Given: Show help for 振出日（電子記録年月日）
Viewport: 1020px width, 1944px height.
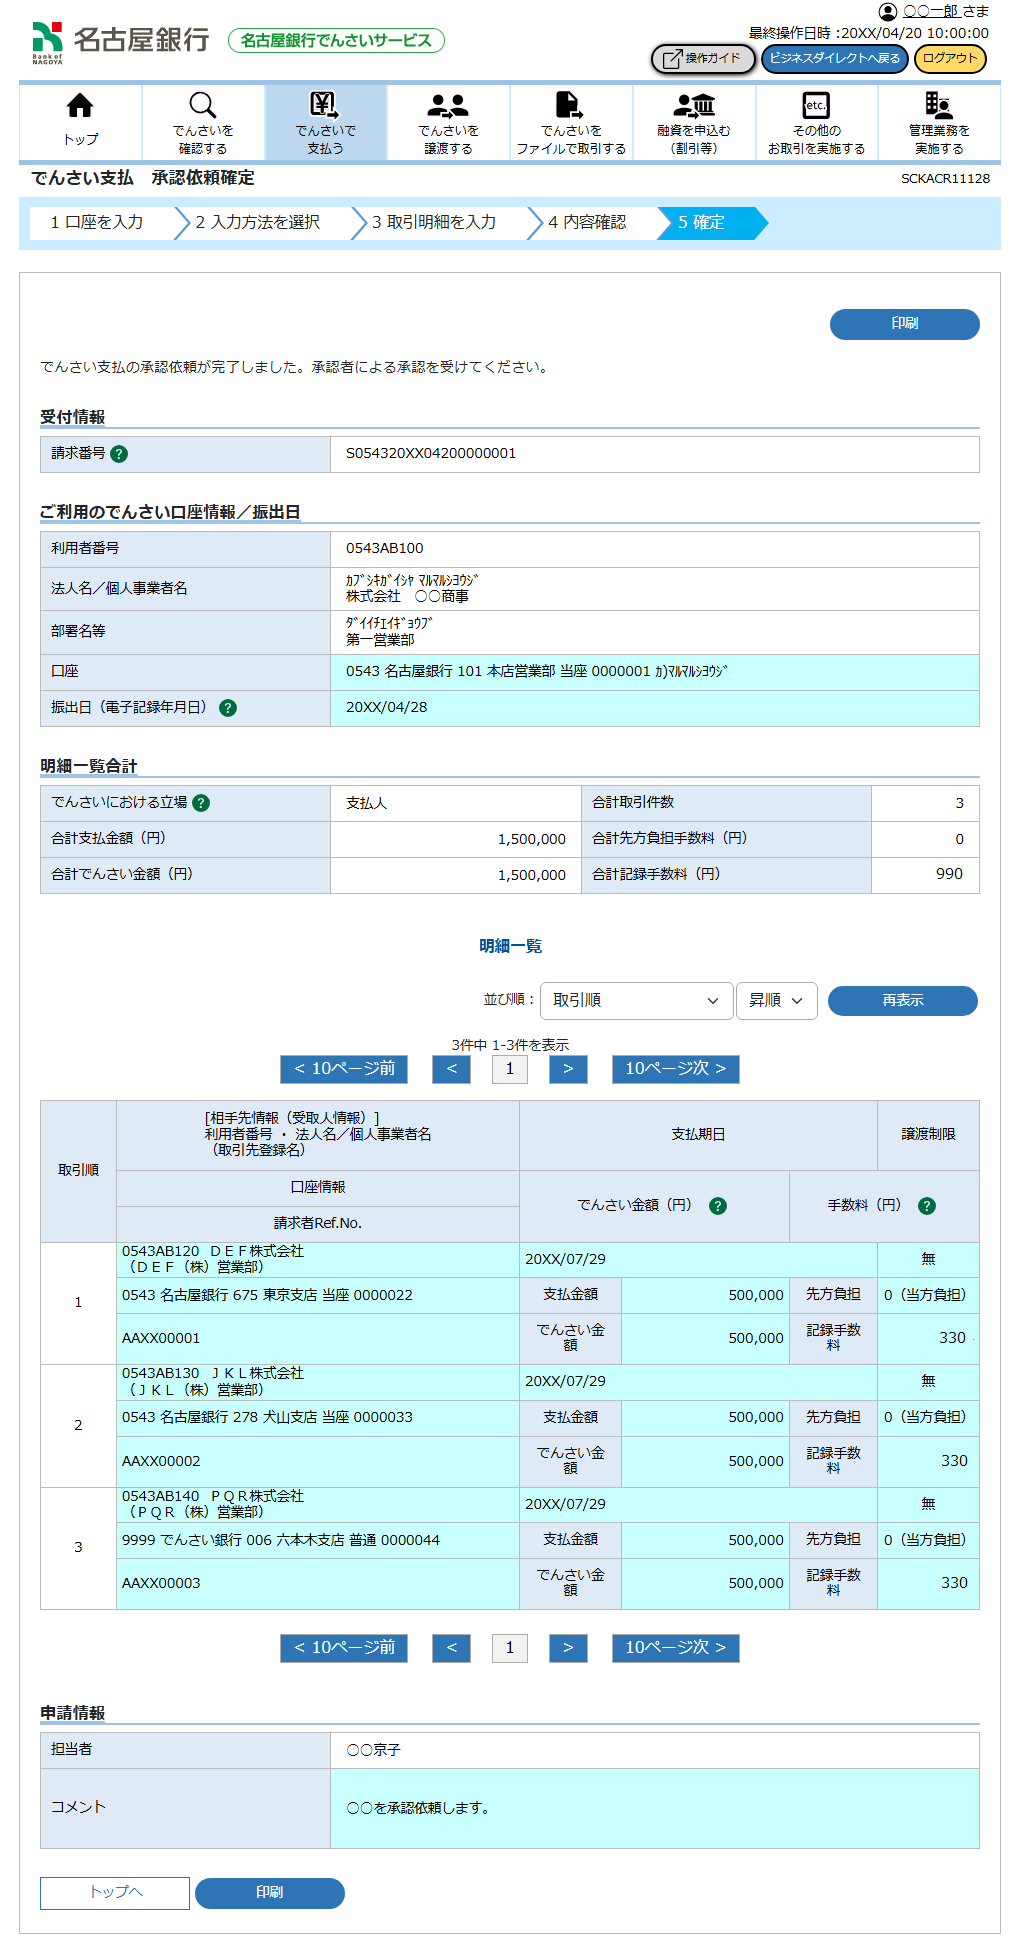Looking at the screenshot, I should 228,708.
